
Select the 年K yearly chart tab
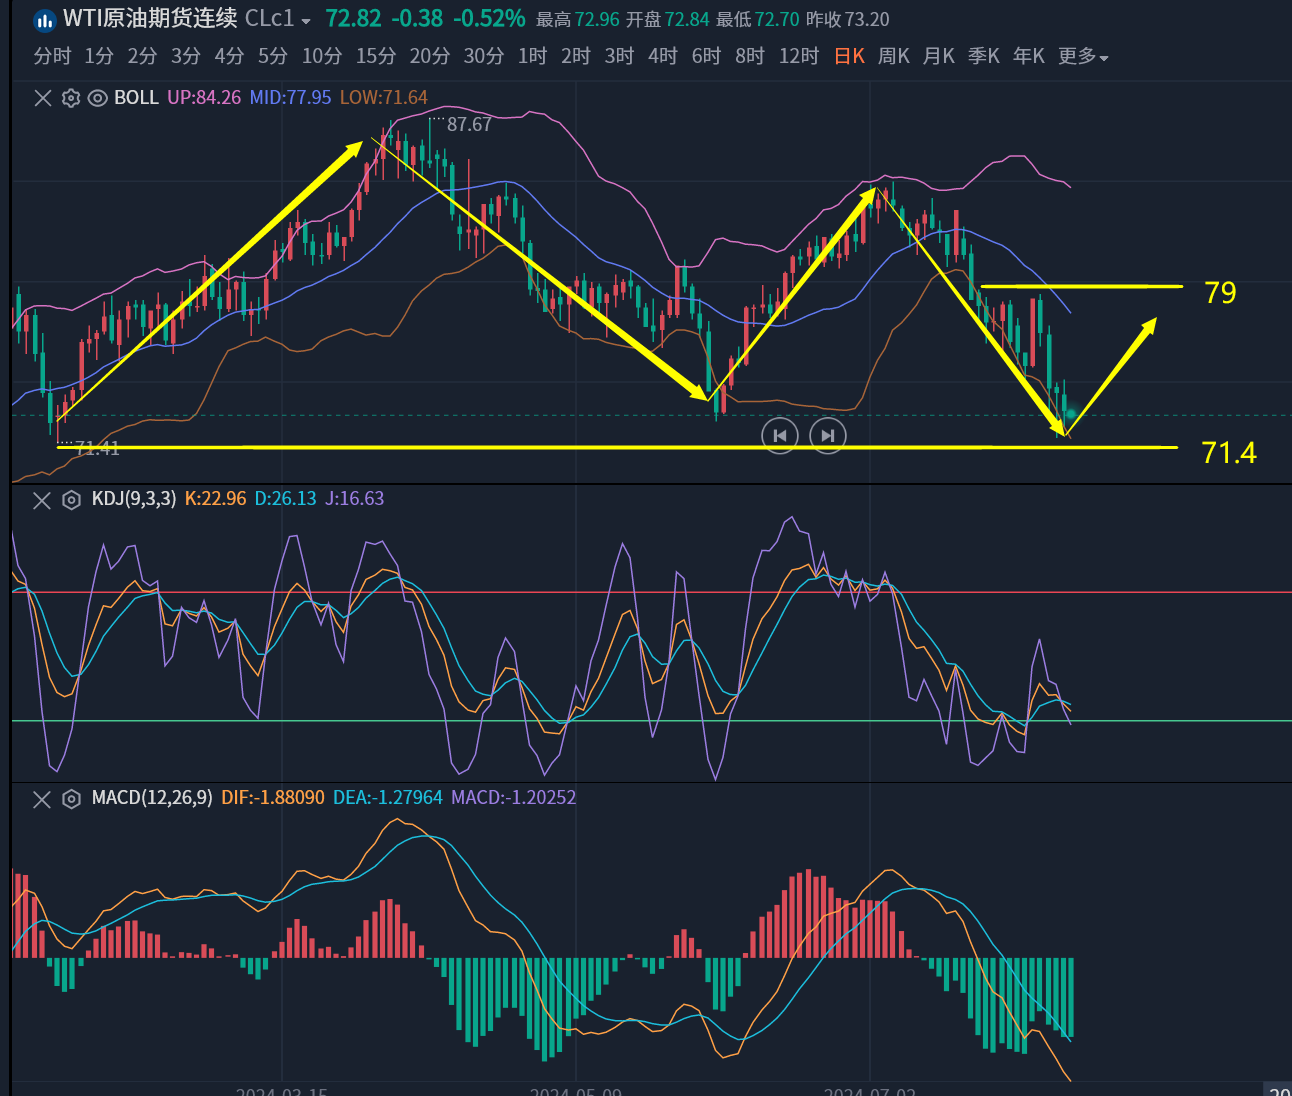(x=1028, y=57)
